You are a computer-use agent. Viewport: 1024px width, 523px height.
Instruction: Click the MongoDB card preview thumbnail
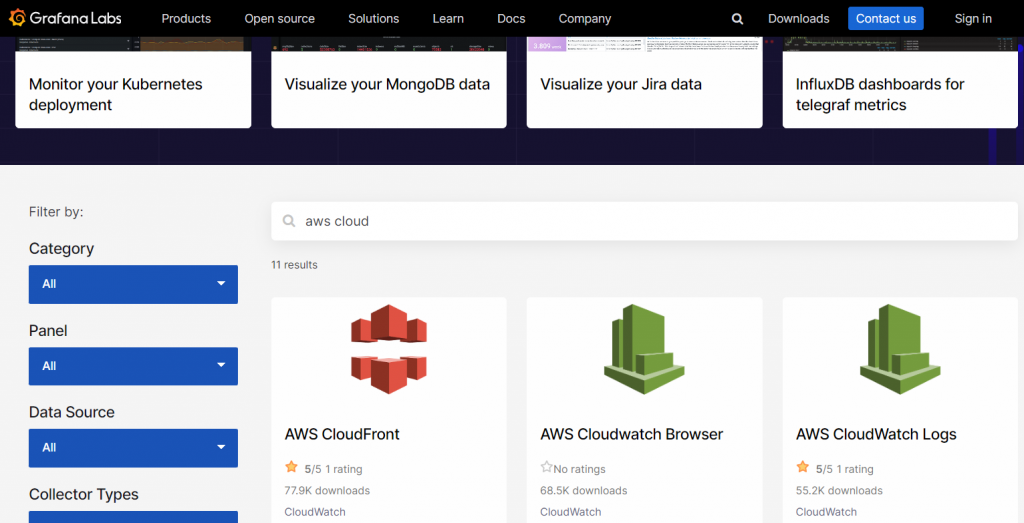(389, 44)
